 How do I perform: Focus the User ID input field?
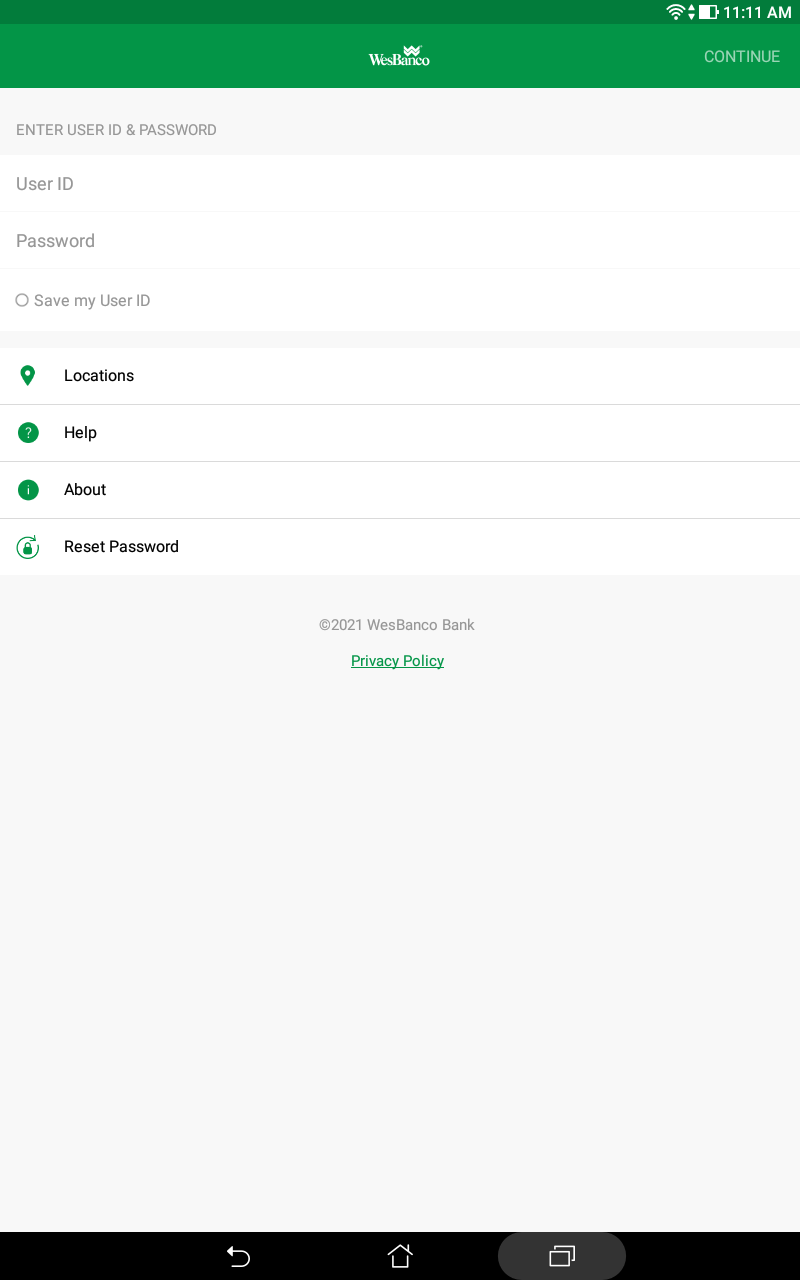tap(400, 184)
